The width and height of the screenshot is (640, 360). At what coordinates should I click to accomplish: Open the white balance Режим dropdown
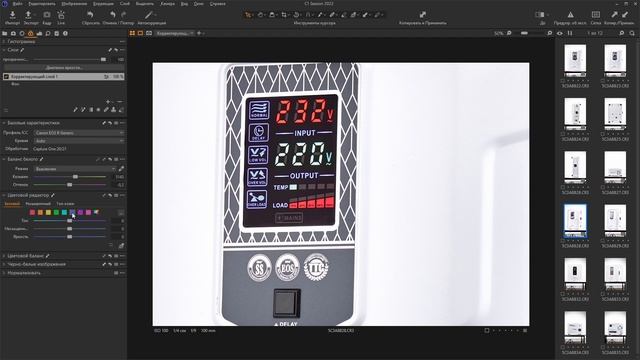coord(75,169)
